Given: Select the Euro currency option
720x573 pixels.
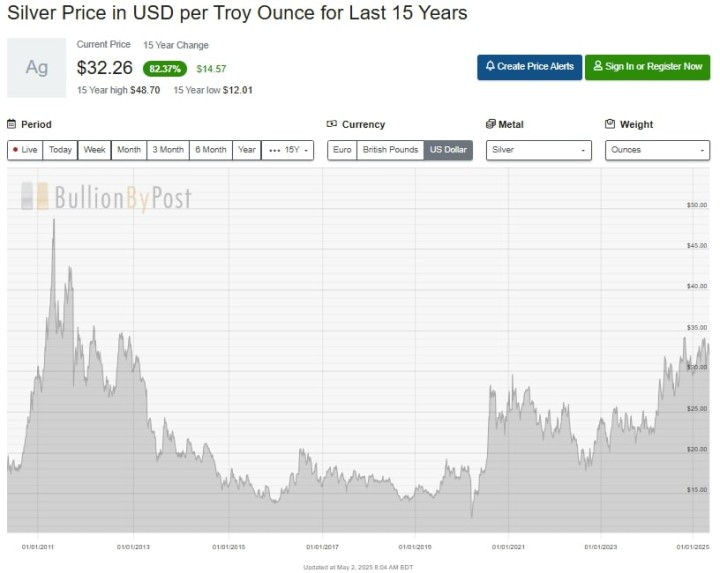Looking at the screenshot, I should pos(342,150).
